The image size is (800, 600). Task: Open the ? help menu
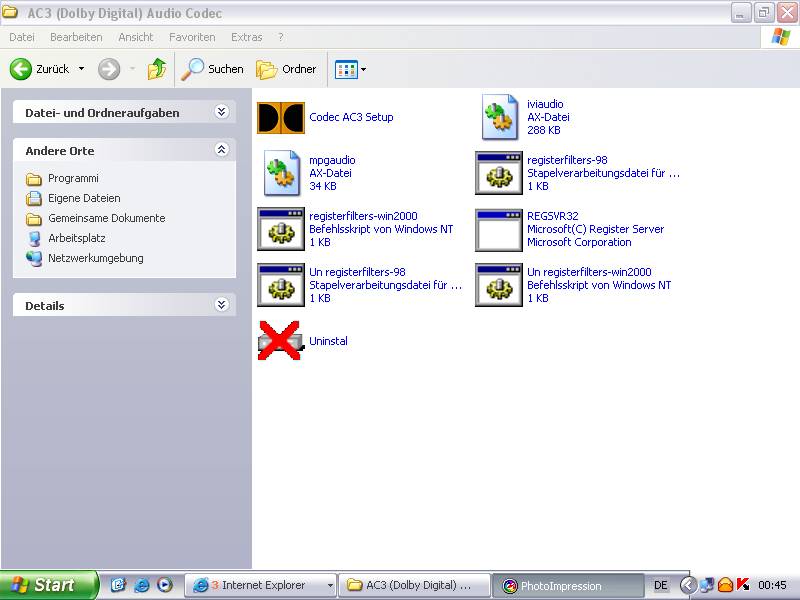coord(281,37)
